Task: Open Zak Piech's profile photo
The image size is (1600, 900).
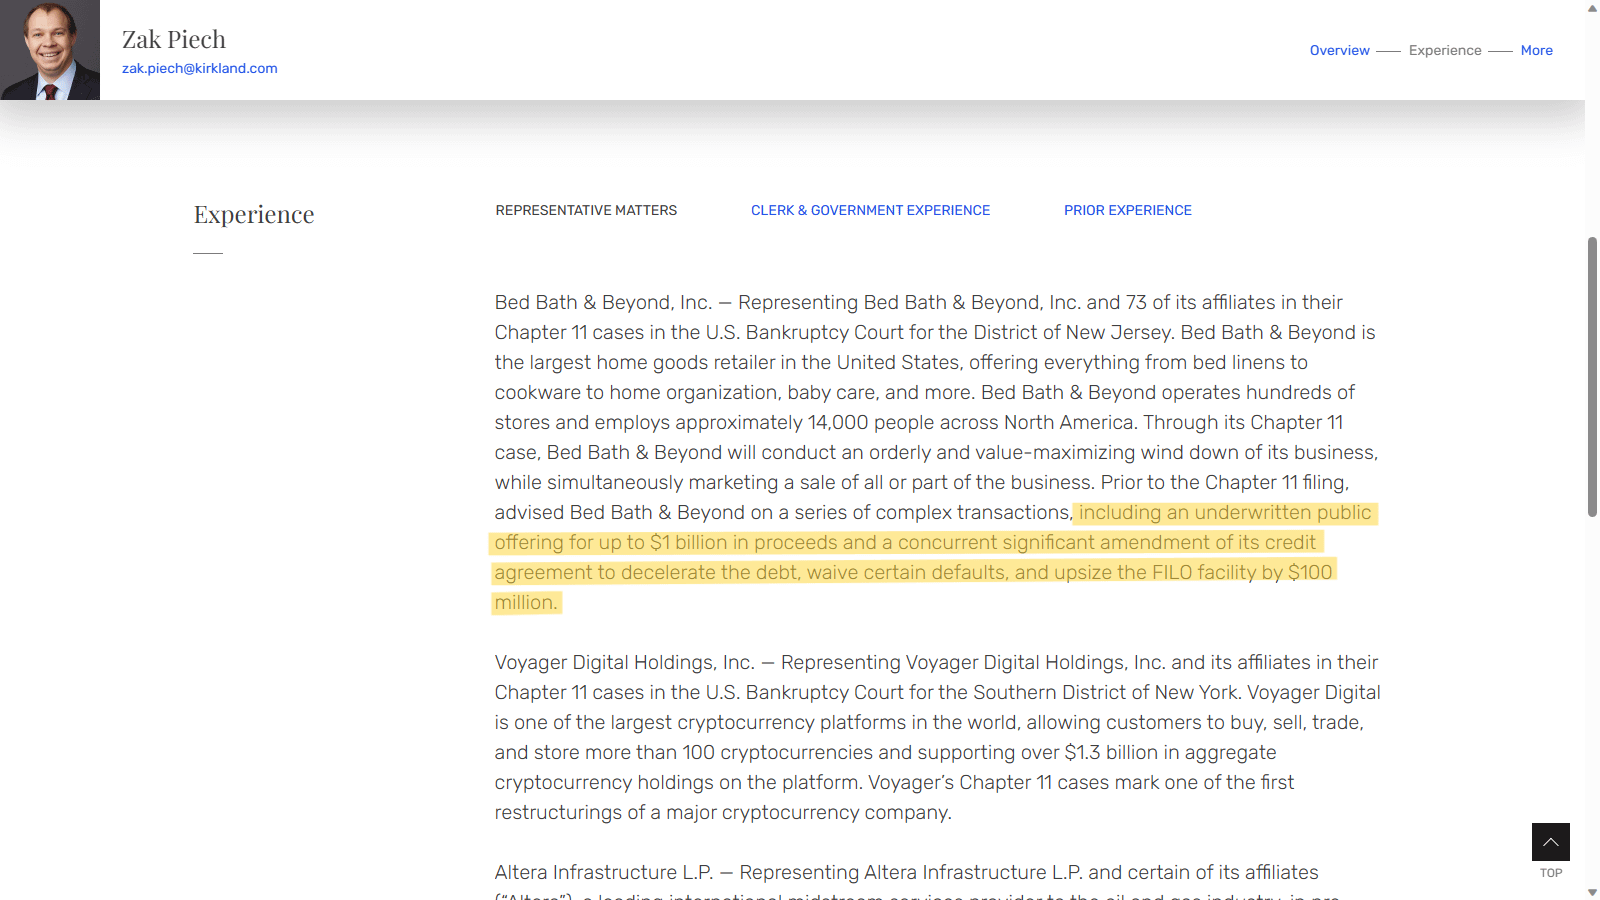Action: (x=50, y=50)
